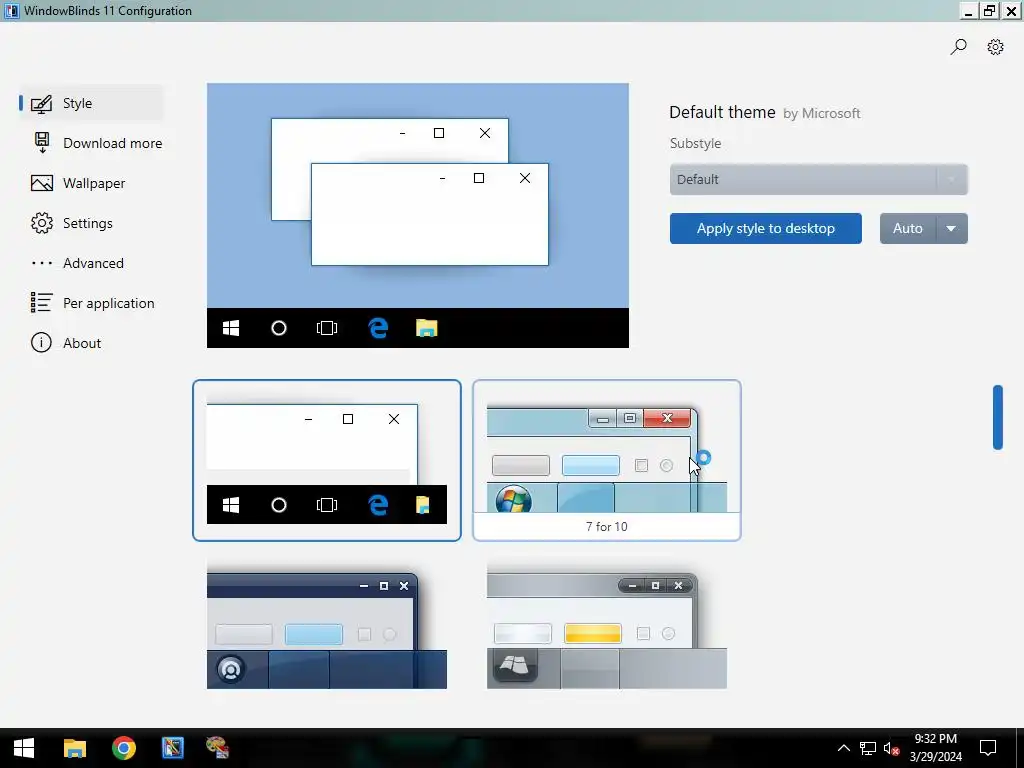1024x768 pixels.
Task: Open the About page label
Action: point(82,343)
